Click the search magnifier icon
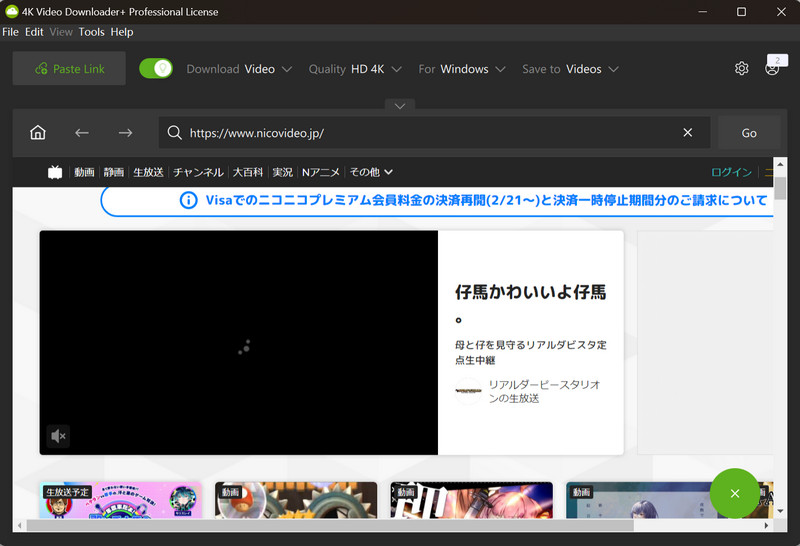The height and width of the screenshot is (546, 800). [x=174, y=133]
